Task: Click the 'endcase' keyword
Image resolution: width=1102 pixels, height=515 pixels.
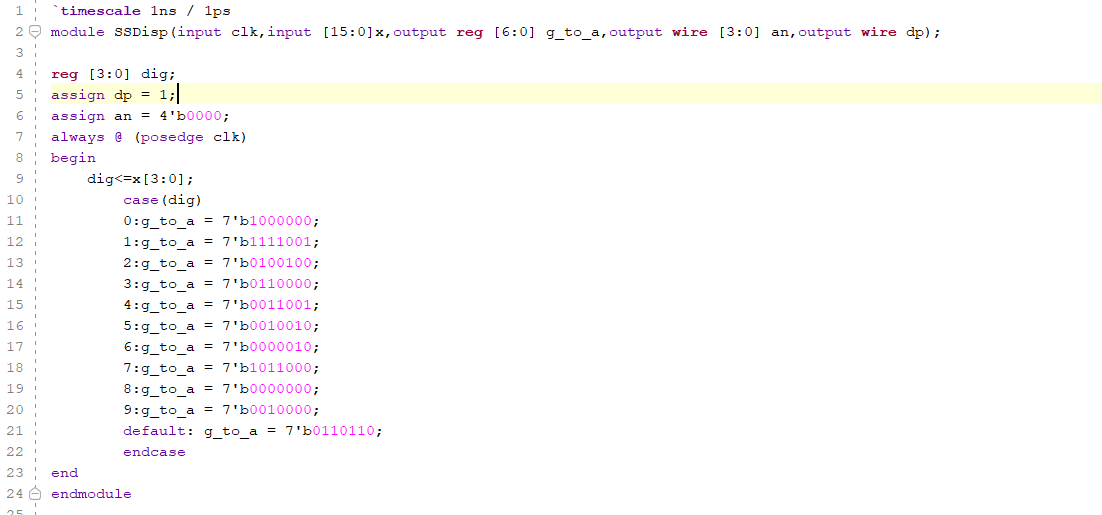Action: point(154,452)
